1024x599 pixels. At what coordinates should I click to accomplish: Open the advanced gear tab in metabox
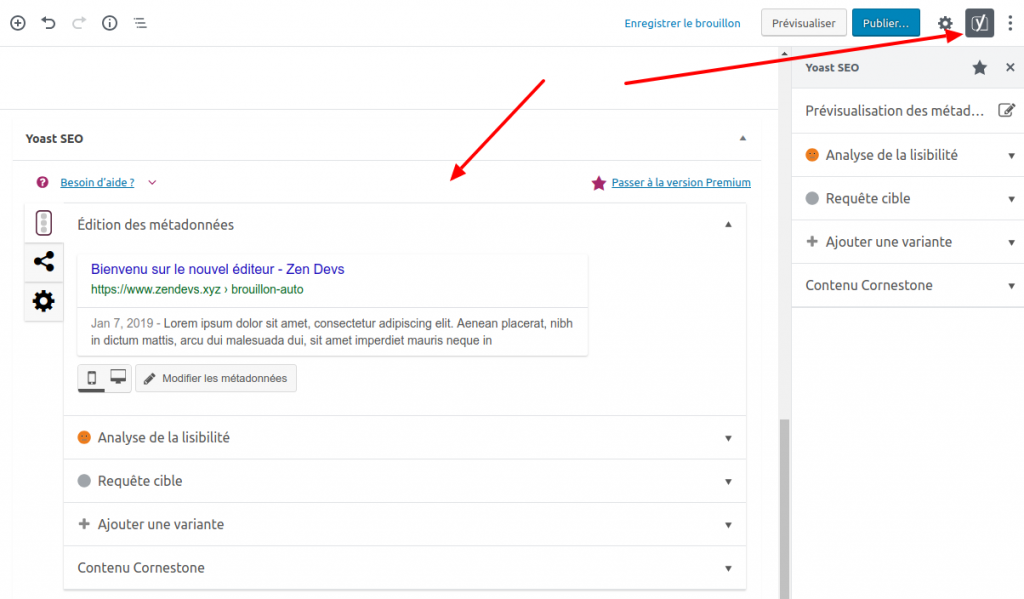point(44,301)
